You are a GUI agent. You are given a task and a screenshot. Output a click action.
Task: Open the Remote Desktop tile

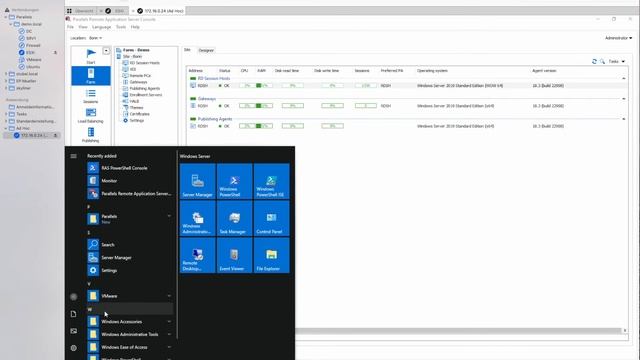(x=198, y=255)
